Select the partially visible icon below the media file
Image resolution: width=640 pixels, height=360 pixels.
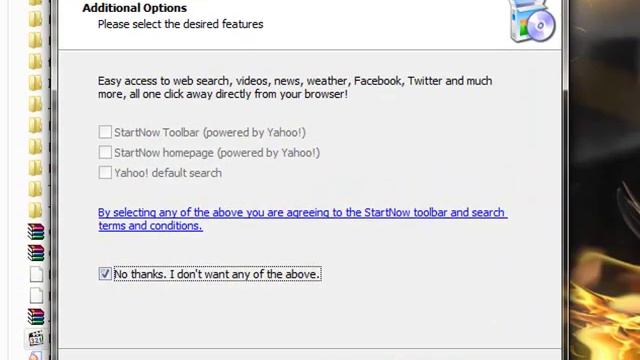(36, 356)
